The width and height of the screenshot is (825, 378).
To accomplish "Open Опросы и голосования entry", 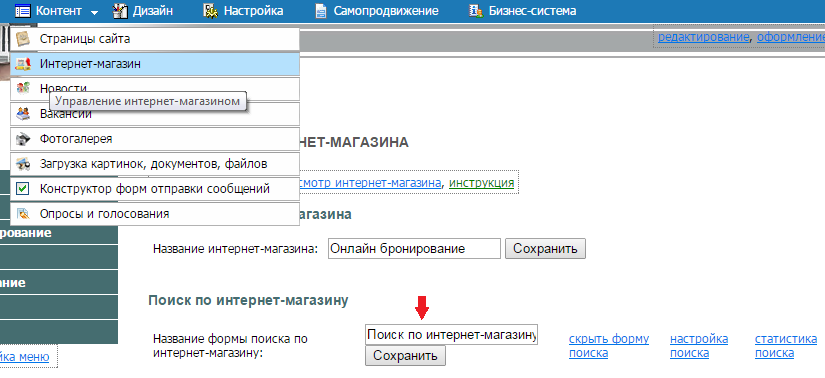I will pos(155,214).
